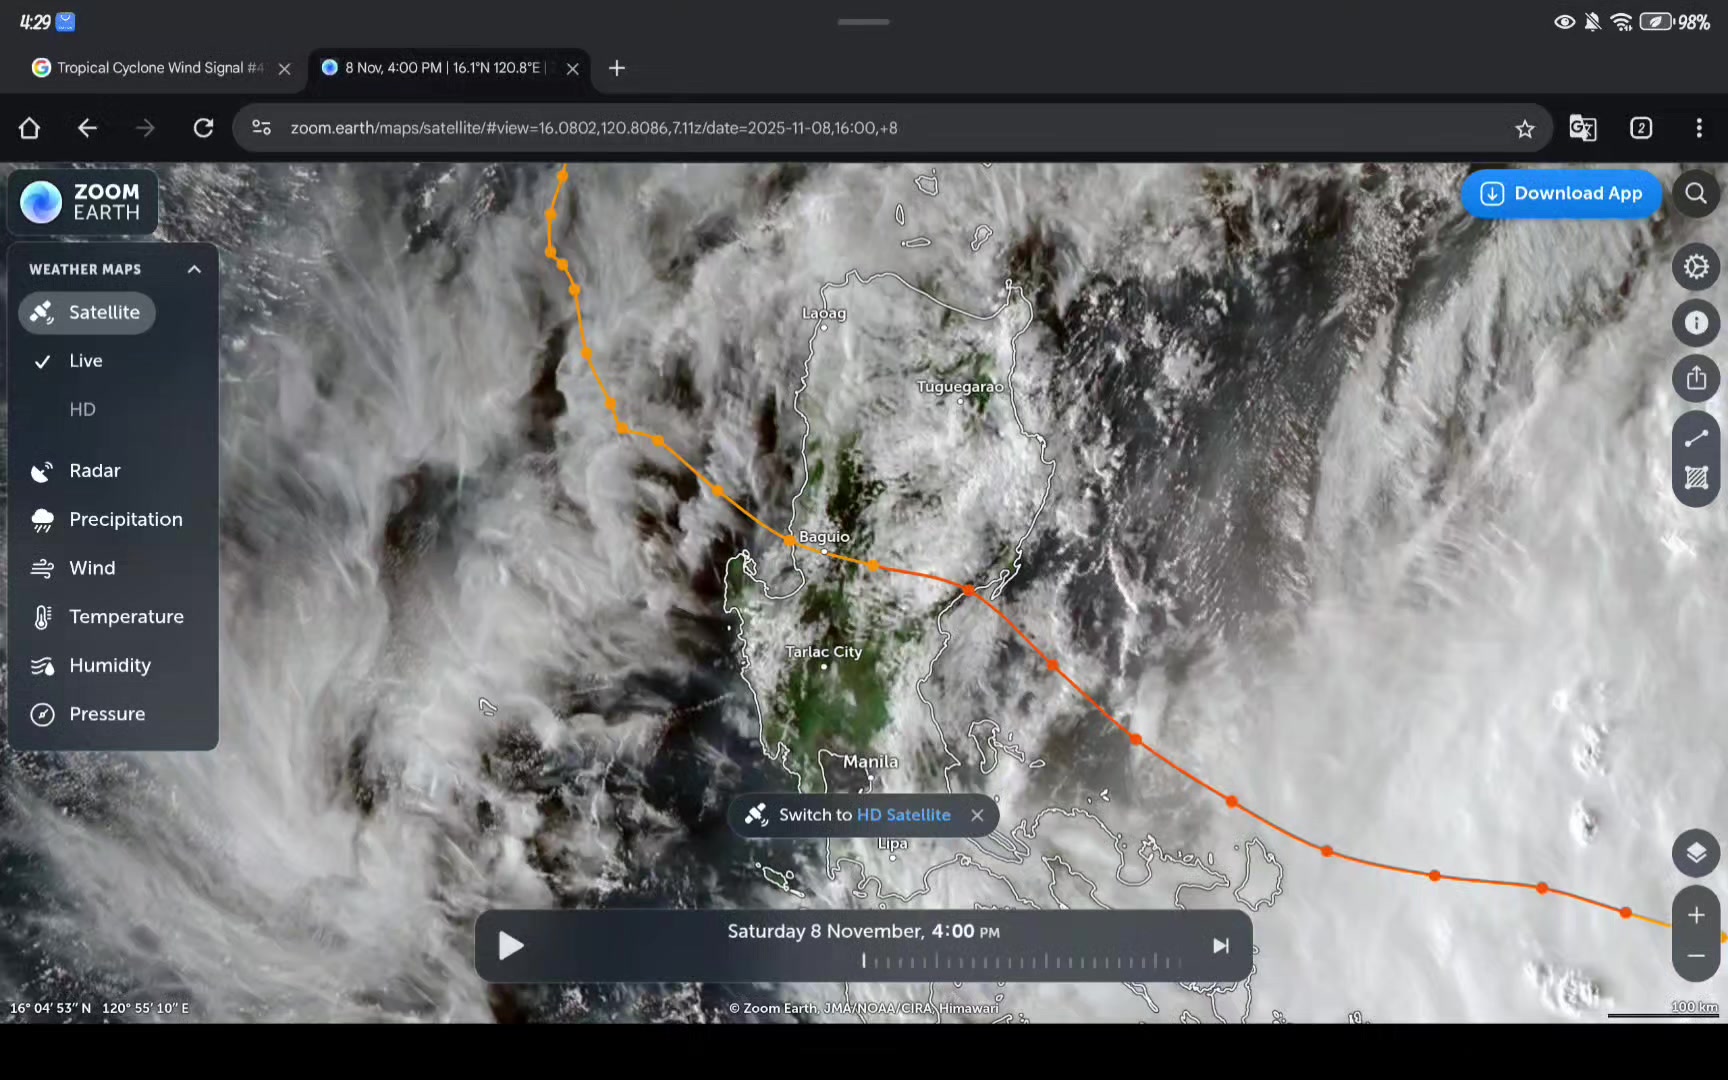The height and width of the screenshot is (1080, 1728).
Task: Open the location search magnifier
Action: pyautogui.click(x=1696, y=193)
